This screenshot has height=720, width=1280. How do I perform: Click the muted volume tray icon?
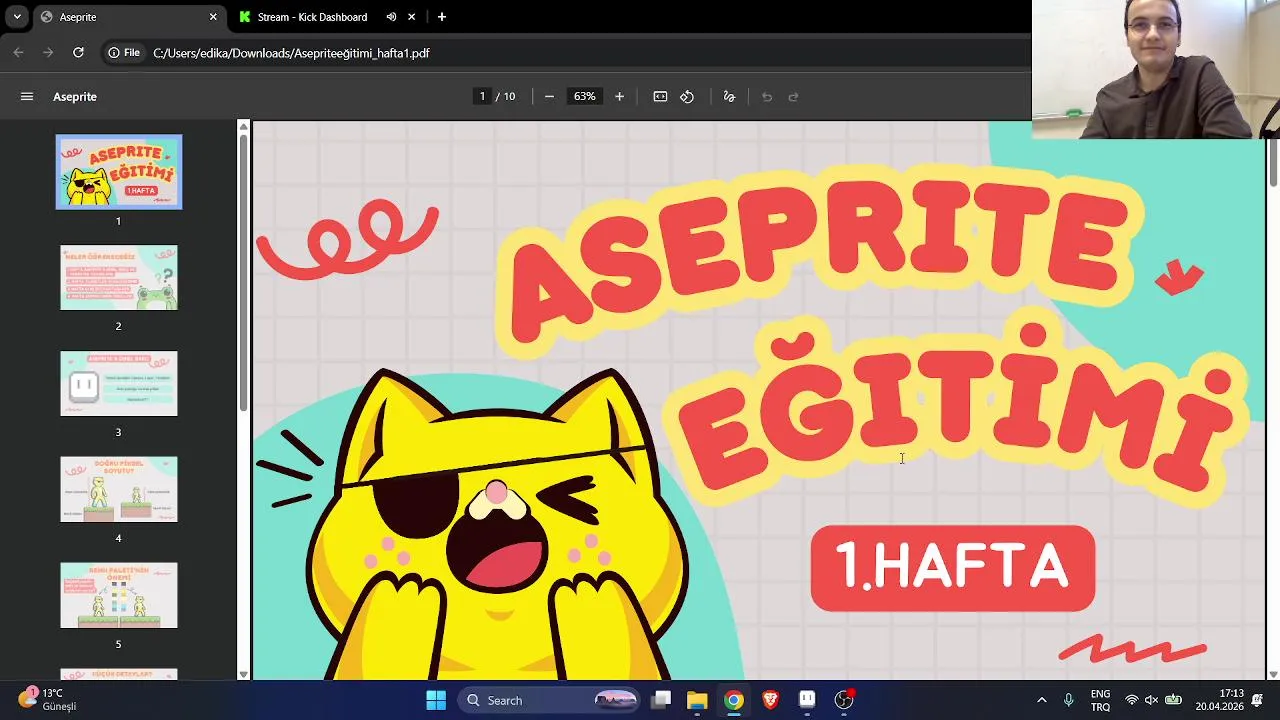pyautogui.click(x=1152, y=700)
